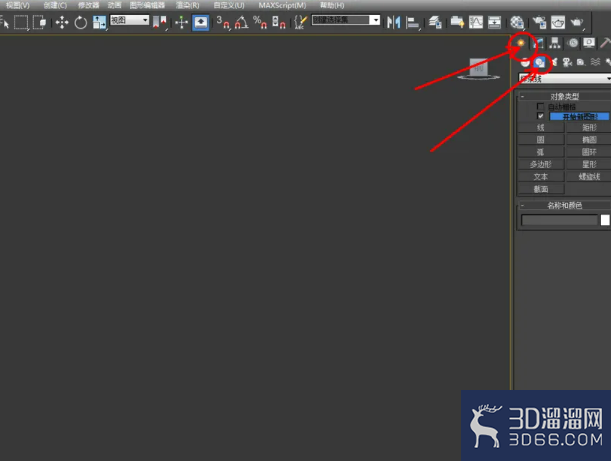Image resolution: width=611 pixels, height=461 pixels.
Task: Switch to the Display command panel tab
Action: [589, 43]
